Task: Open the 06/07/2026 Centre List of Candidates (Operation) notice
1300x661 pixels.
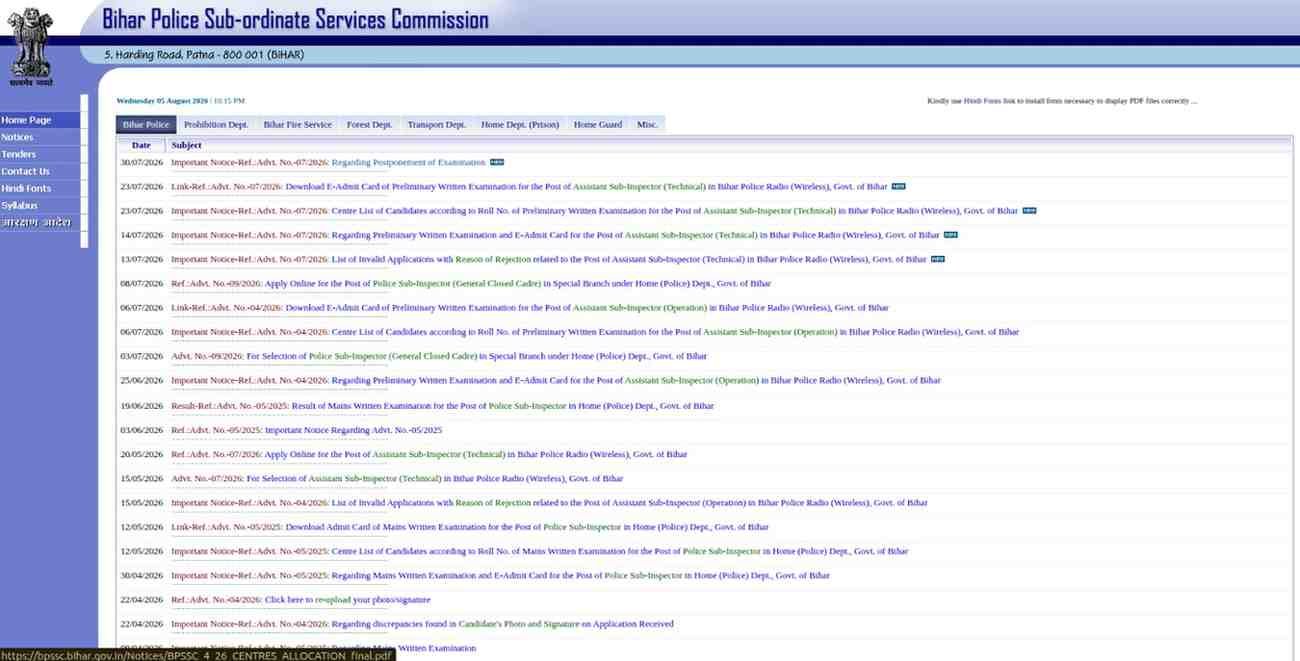Action: pos(595,332)
